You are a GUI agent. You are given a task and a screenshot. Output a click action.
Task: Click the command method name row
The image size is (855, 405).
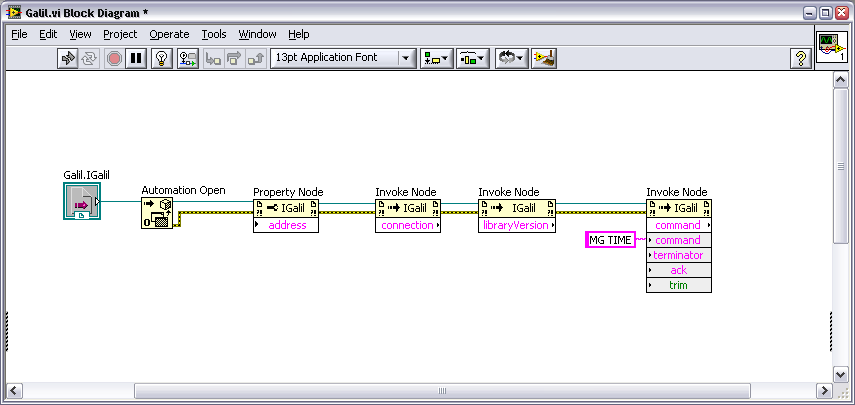[679, 225]
